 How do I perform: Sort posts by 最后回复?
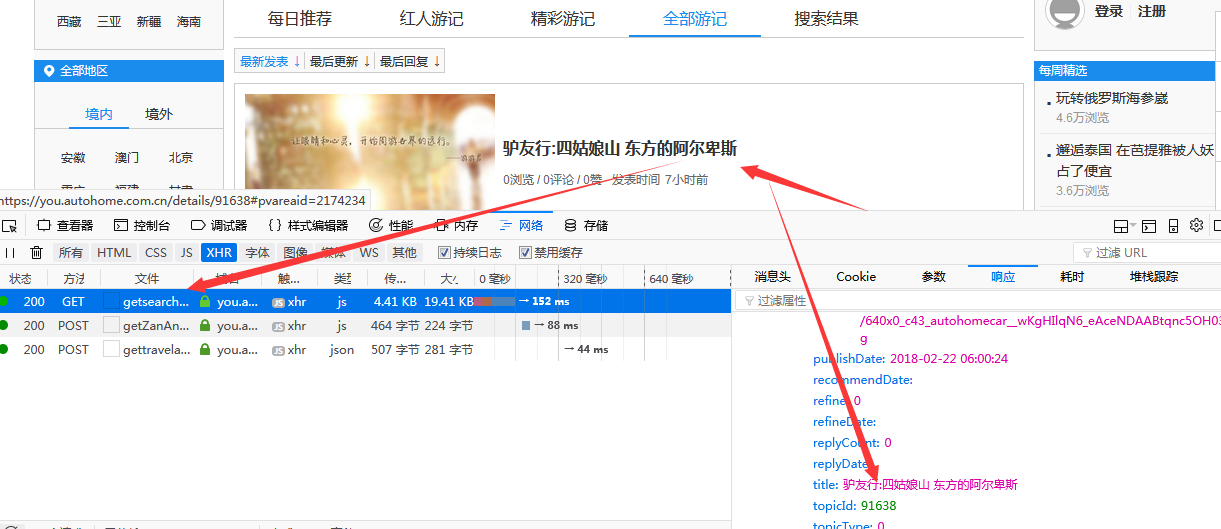(x=409, y=61)
